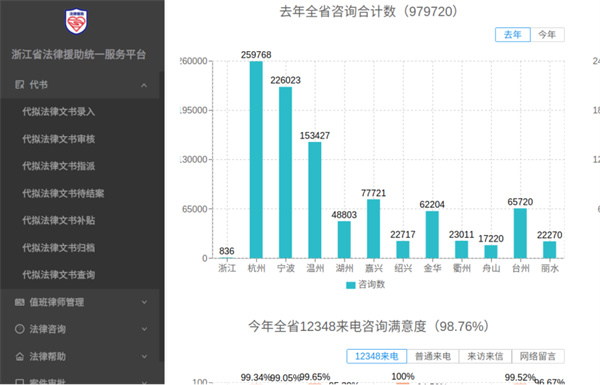
Task: Expand the 法律咨询 section chevron
Action: click(x=144, y=329)
